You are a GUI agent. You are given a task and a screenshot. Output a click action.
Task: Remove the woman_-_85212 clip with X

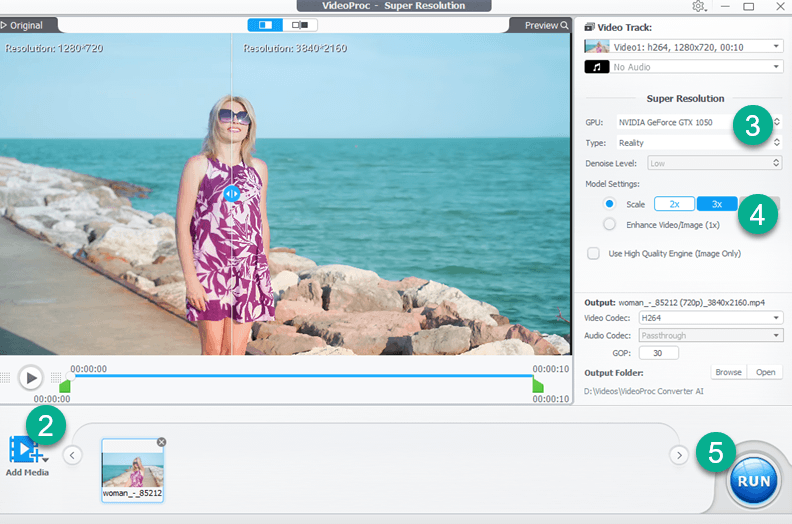point(161,442)
